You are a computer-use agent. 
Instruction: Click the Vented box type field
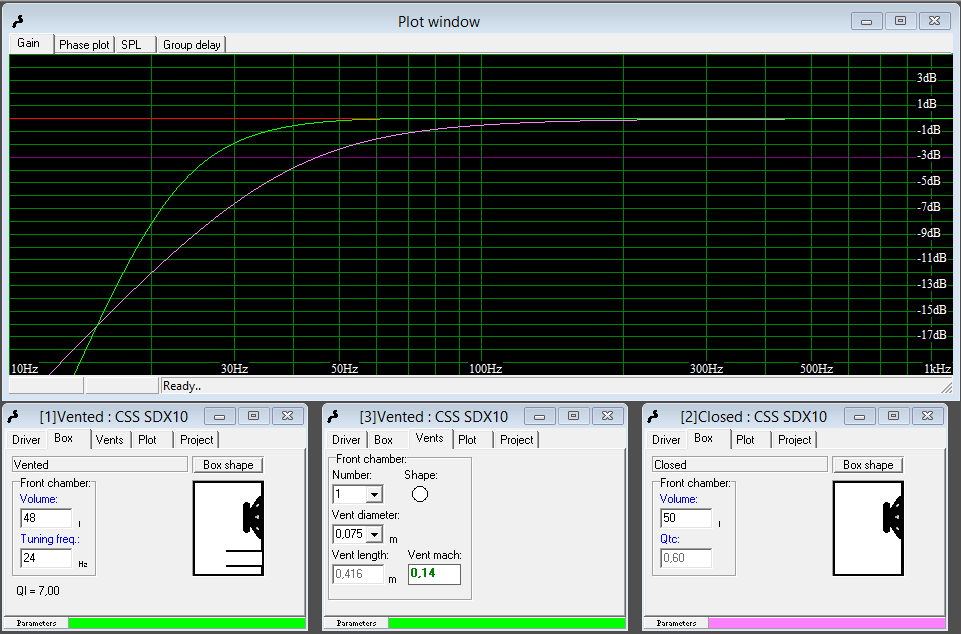pyautogui.click(x=100, y=465)
